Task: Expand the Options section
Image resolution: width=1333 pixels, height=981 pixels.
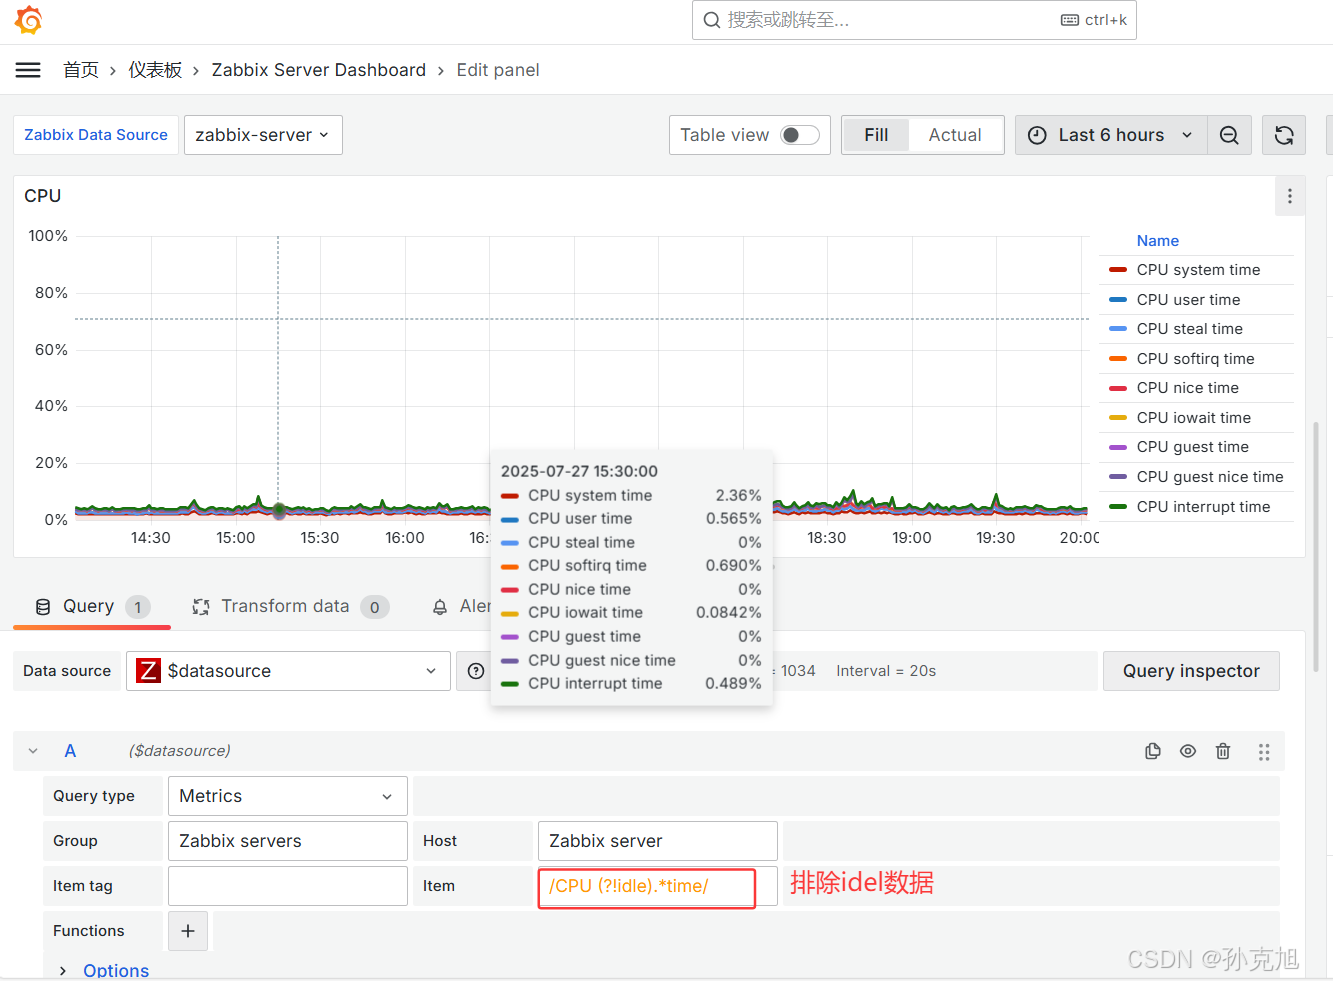Action: tap(104, 970)
